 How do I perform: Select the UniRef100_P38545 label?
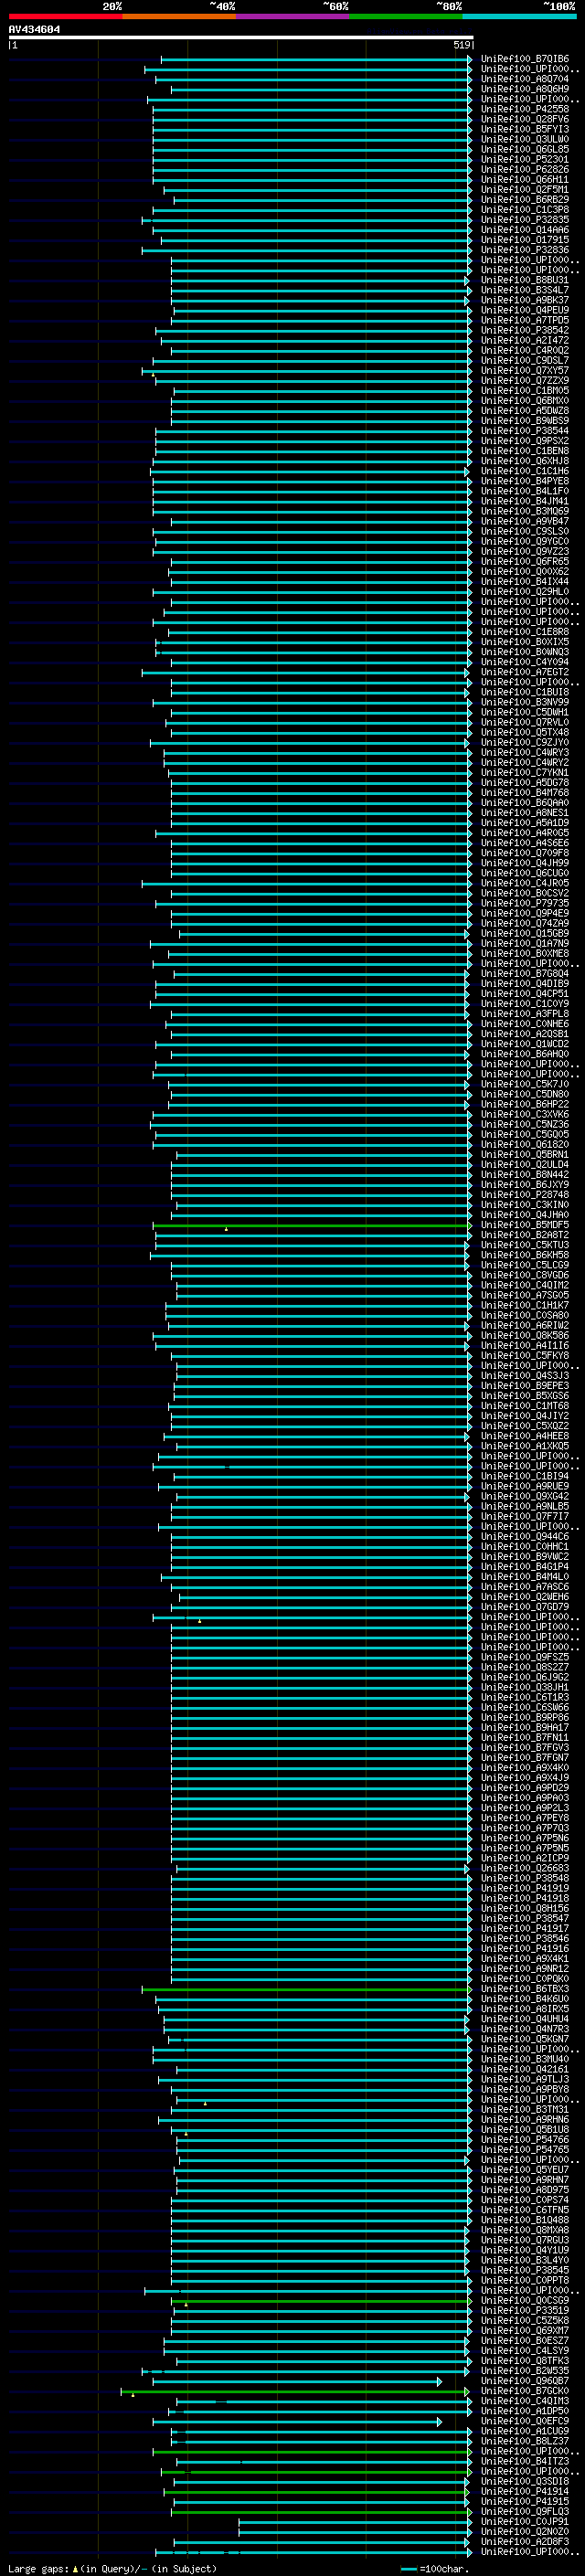[x=525, y=2270]
